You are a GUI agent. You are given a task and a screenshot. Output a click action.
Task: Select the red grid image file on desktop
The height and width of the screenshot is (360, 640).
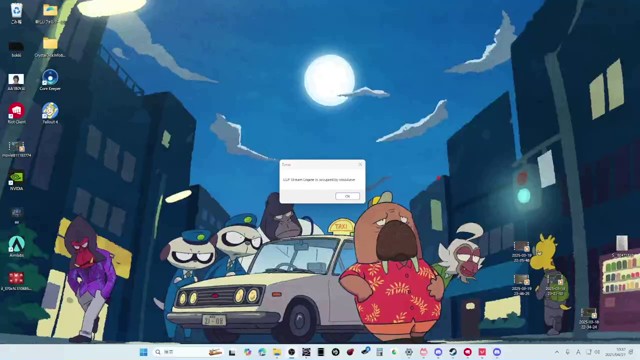tap(16, 281)
